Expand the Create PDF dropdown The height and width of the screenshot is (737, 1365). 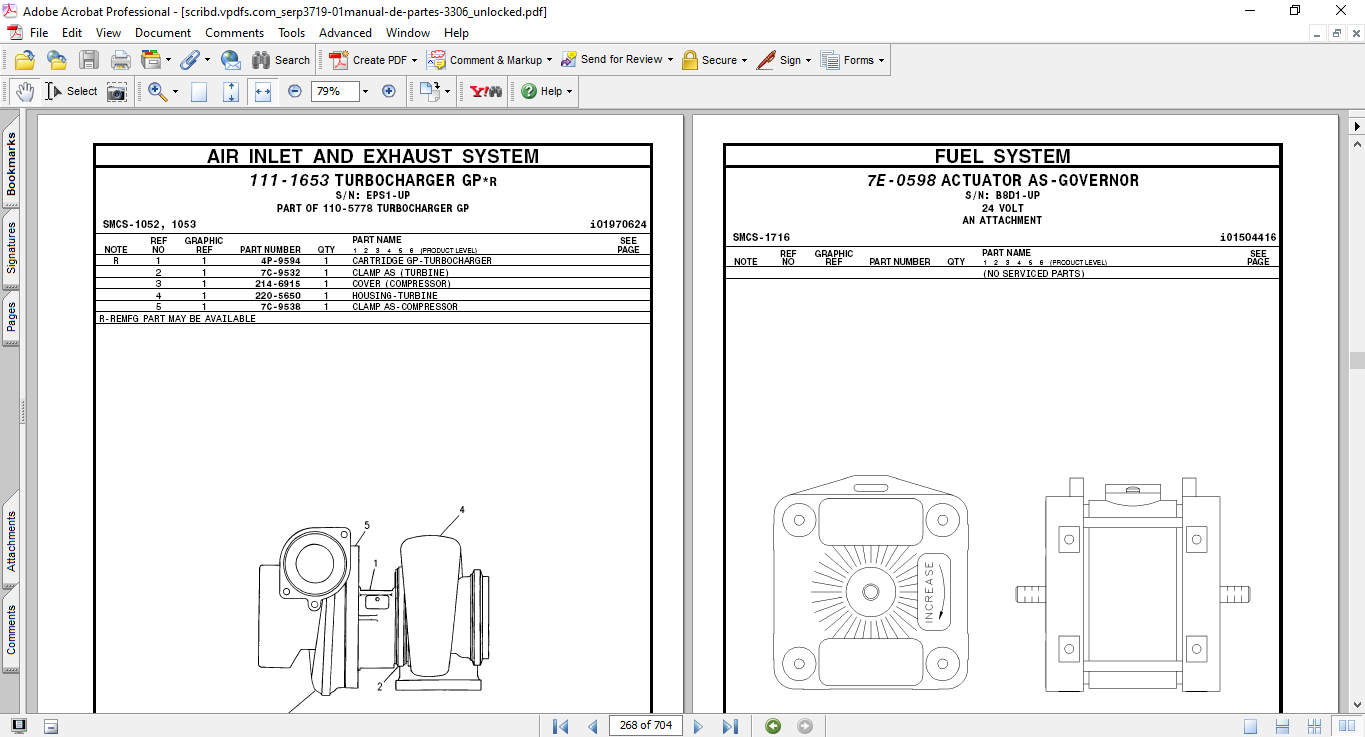click(x=414, y=60)
